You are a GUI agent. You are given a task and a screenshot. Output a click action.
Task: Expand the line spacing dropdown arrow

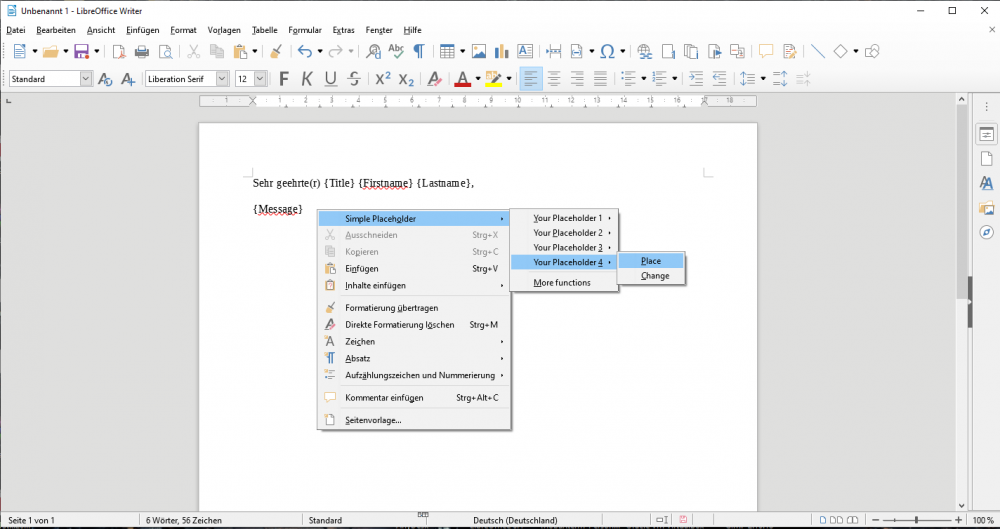click(x=763, y=79)
